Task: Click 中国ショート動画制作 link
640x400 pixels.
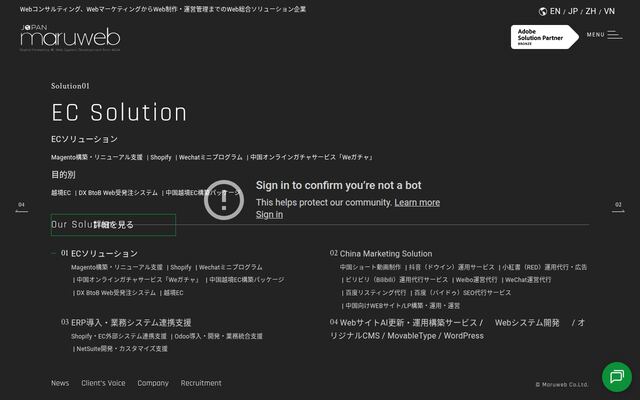Action: [370, 267]
